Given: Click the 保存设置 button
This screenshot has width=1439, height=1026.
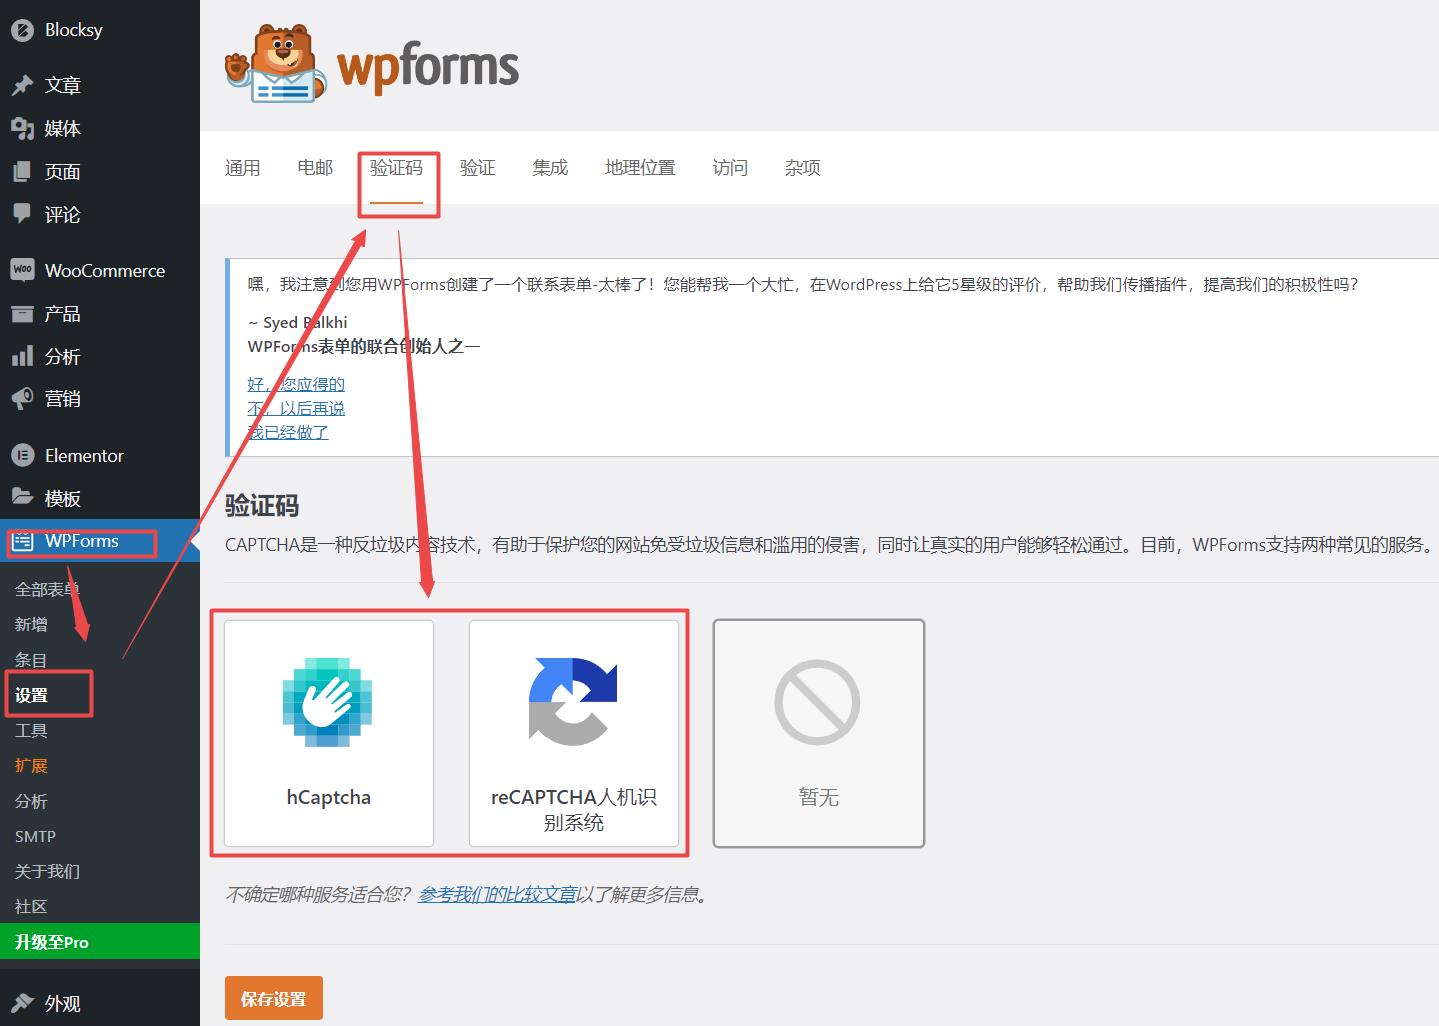Looking at the screenshot, I should (x=274, y=998).
